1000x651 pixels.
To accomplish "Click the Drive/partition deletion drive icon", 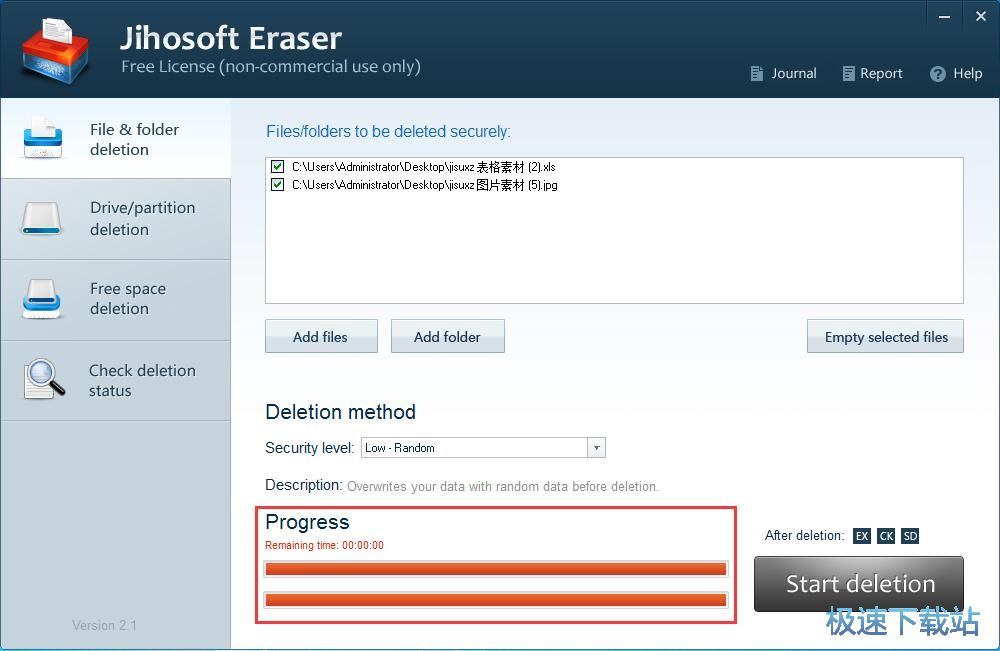I will (x=44, y=218).
